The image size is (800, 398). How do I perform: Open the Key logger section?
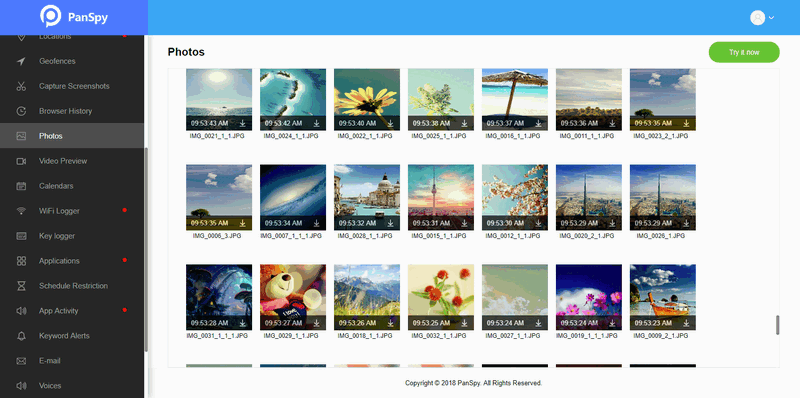click(72, 236)
